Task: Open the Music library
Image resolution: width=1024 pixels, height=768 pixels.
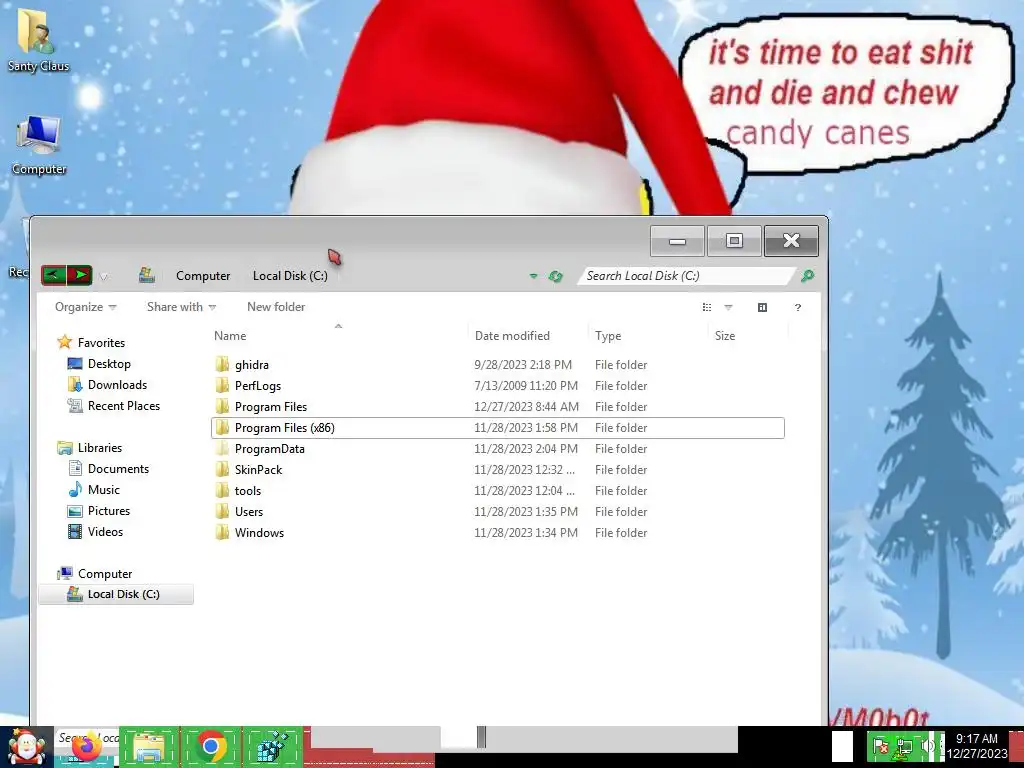Action: tap(103, 489)
